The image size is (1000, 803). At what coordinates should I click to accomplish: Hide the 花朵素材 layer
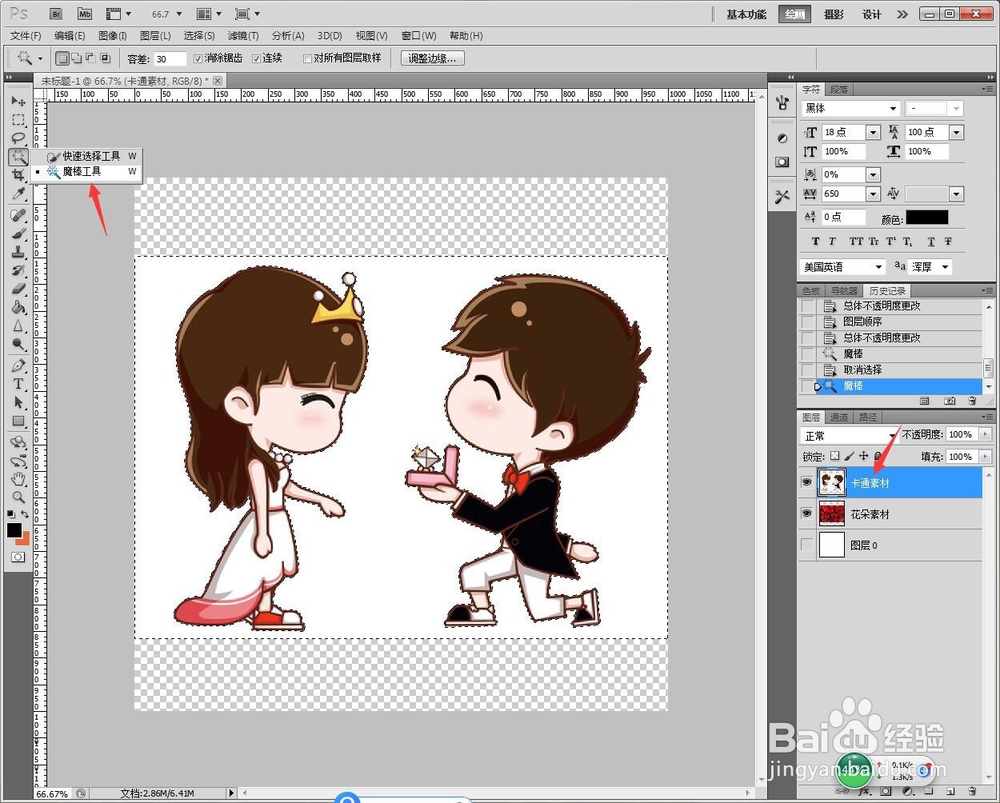tap(807, 513)
